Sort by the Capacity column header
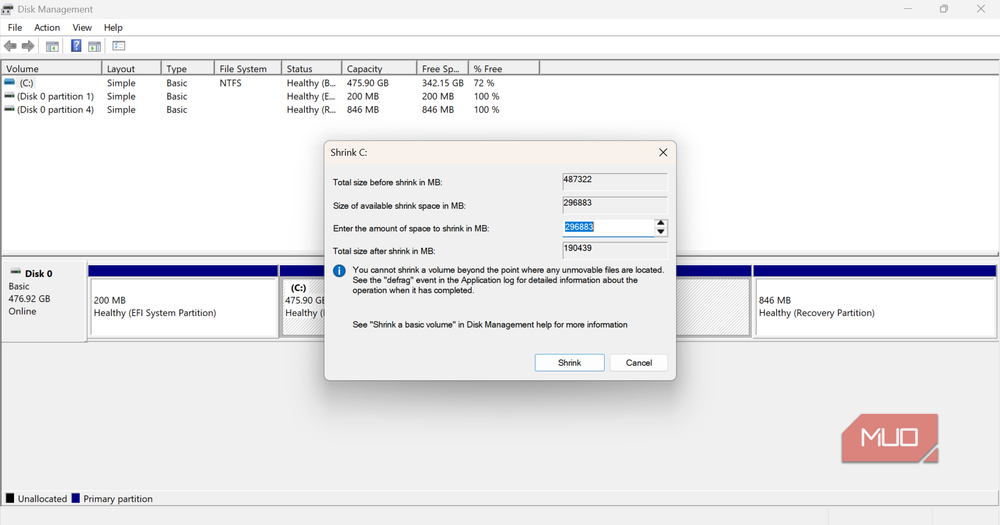Screen dimensions: 1000x525 click(379, 68)
